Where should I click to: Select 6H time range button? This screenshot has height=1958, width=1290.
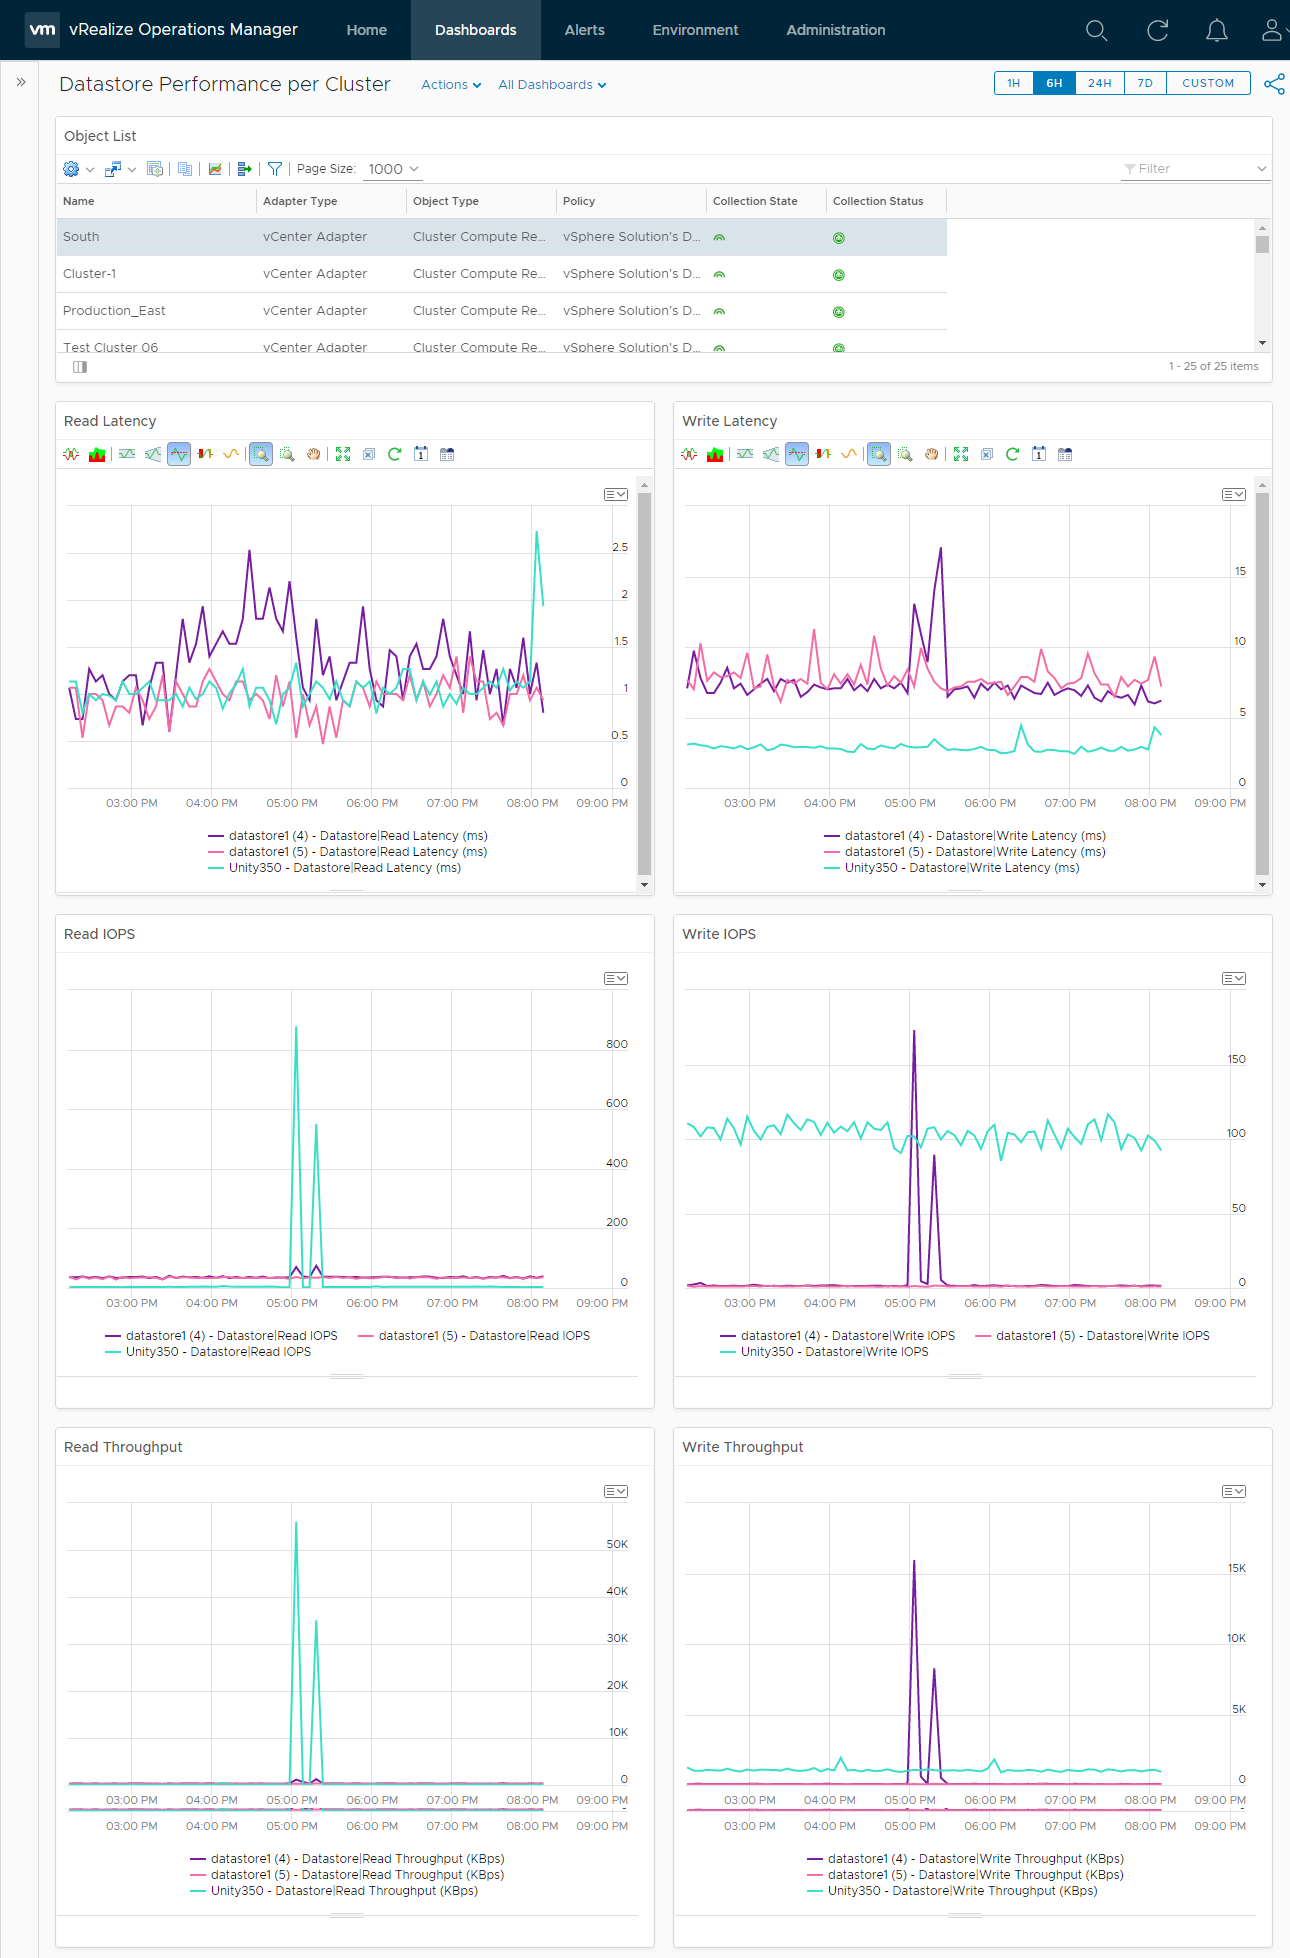click(1055, 83)
